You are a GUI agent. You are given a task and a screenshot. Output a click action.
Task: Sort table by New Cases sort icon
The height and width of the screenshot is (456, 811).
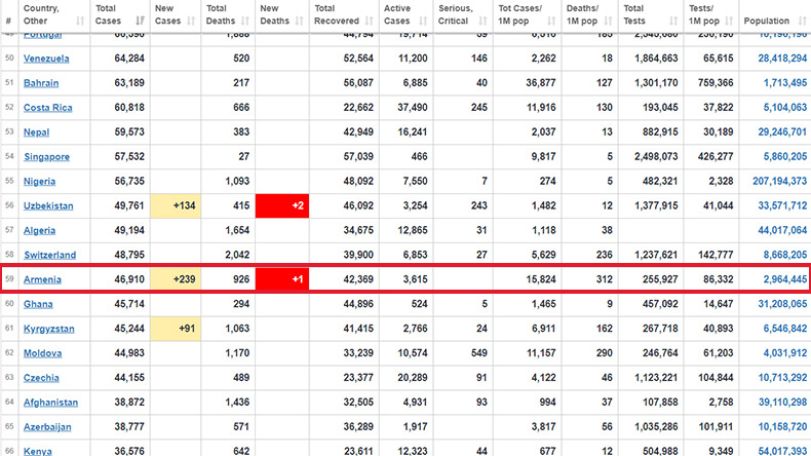tap(191, 21)
